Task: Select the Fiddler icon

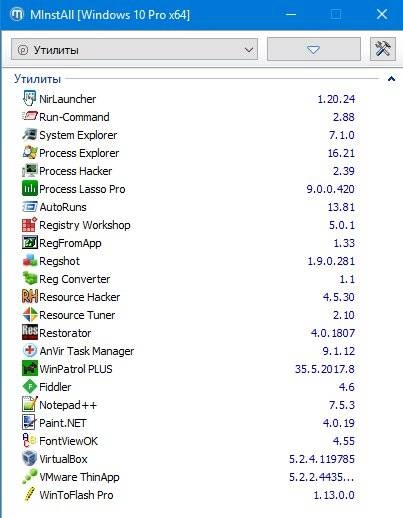Action: (30, 387)
